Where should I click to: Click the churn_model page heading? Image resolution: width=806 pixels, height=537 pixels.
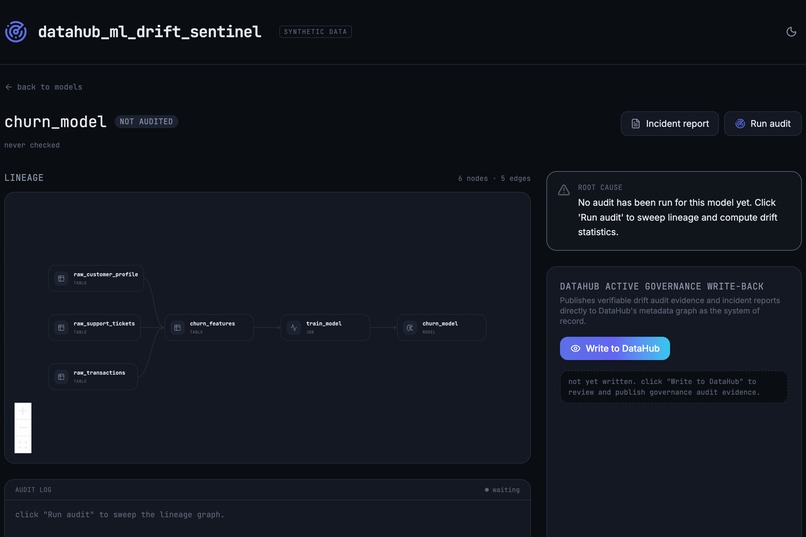point(56,122)
